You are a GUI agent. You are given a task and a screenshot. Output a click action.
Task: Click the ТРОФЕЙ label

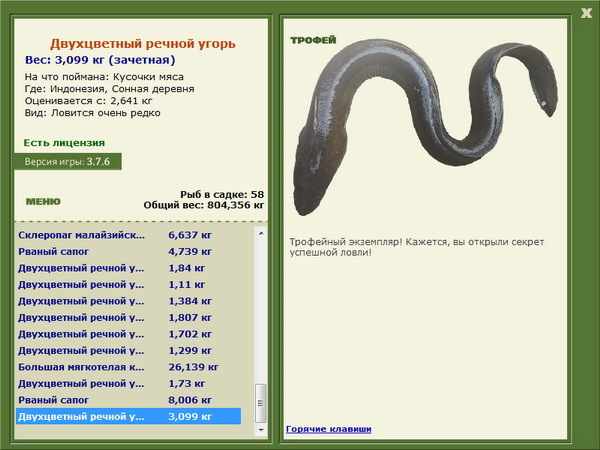coord(313,40)
